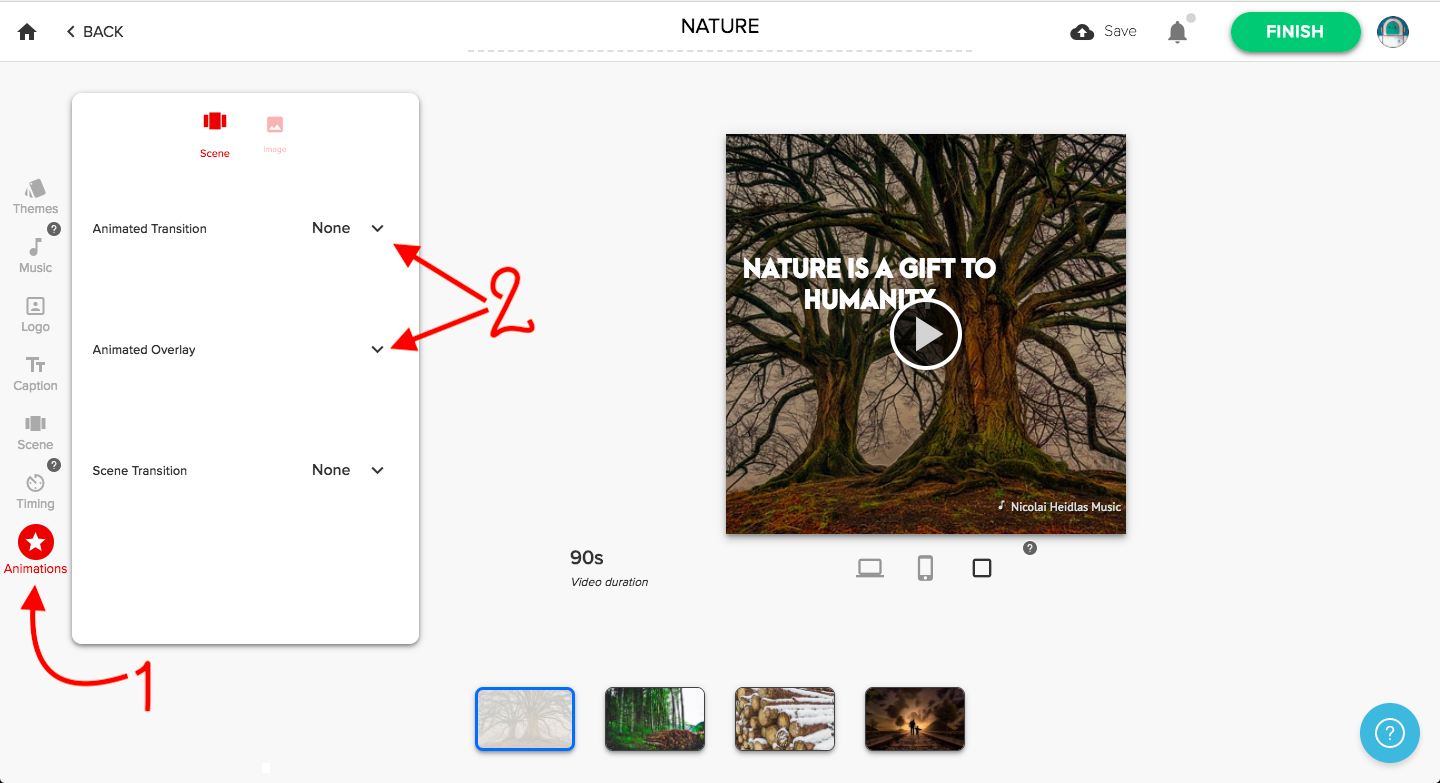Open Timing settings in sidebar
Image resolution: width=1440 pixels, height=783 pixels.
pos(36,492)
